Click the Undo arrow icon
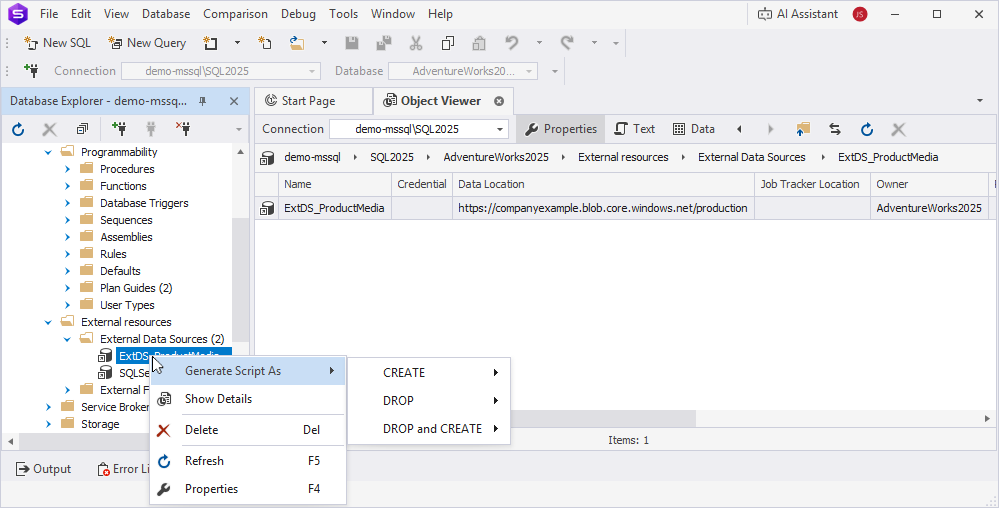The image size is (999, 508). (512, 43)
